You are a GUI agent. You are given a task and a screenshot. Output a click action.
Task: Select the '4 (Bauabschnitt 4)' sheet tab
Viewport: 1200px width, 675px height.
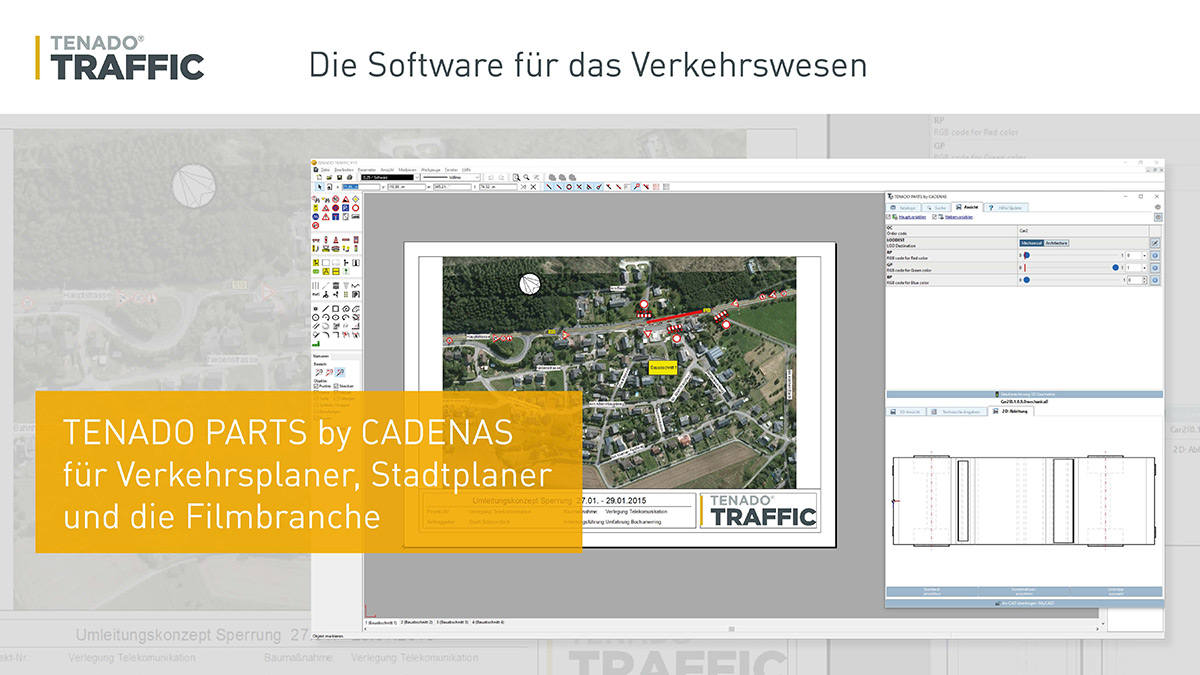[488, 622]
